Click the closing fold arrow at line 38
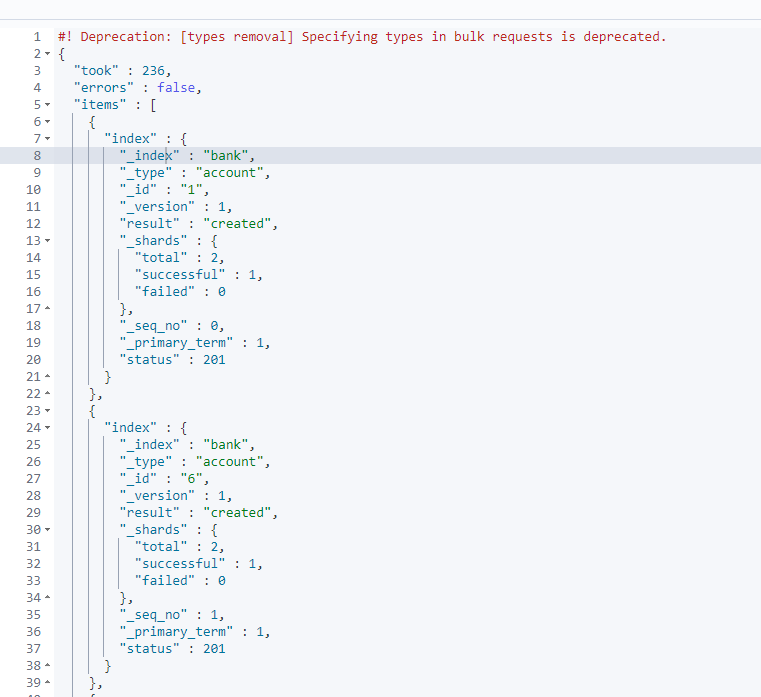 (x=48, y=665)
